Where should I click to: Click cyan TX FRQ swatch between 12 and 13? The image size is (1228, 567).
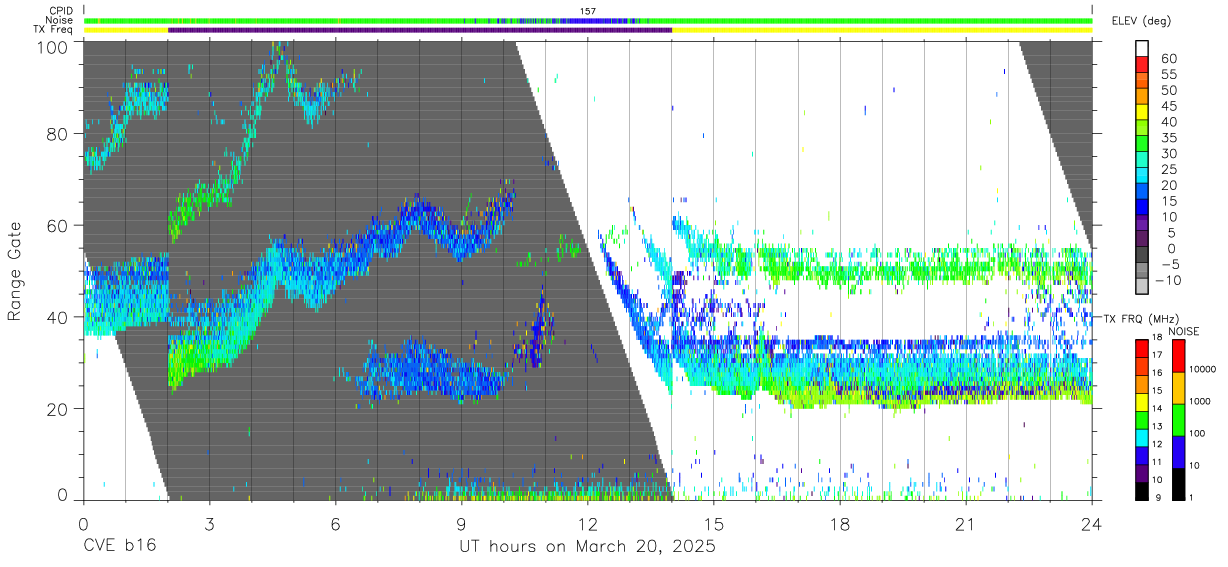pos(1142,436)
